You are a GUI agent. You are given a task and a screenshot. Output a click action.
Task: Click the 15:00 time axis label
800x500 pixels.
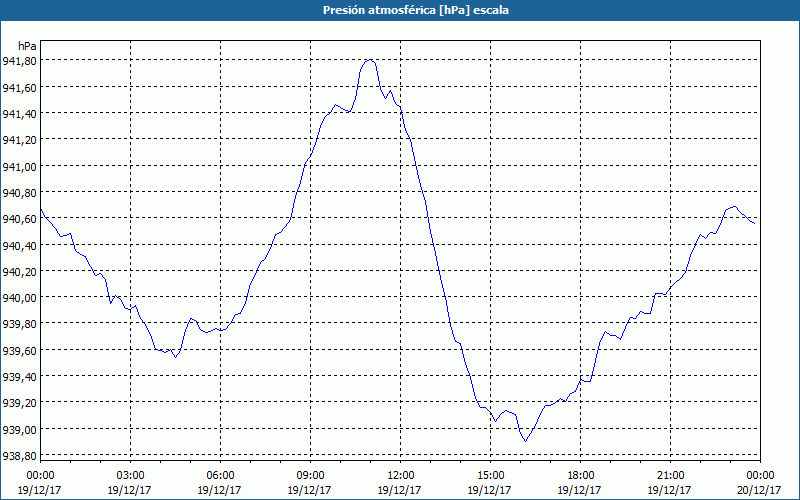(x=490, y=476)
